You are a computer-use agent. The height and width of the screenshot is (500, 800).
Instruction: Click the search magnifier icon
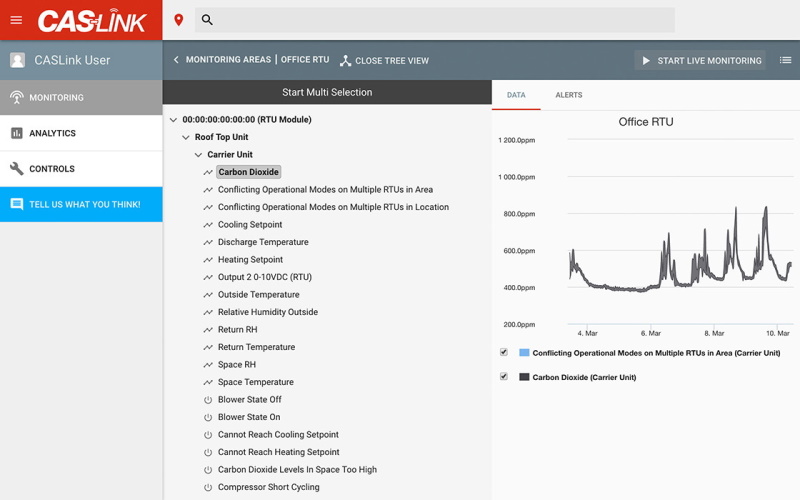207,20
